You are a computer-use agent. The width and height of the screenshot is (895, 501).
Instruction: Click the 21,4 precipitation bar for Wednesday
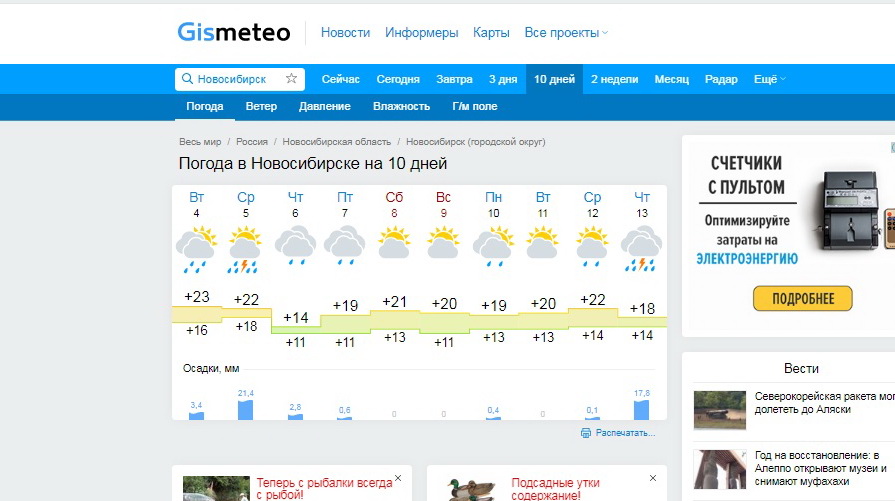click(x=245, y=409)
